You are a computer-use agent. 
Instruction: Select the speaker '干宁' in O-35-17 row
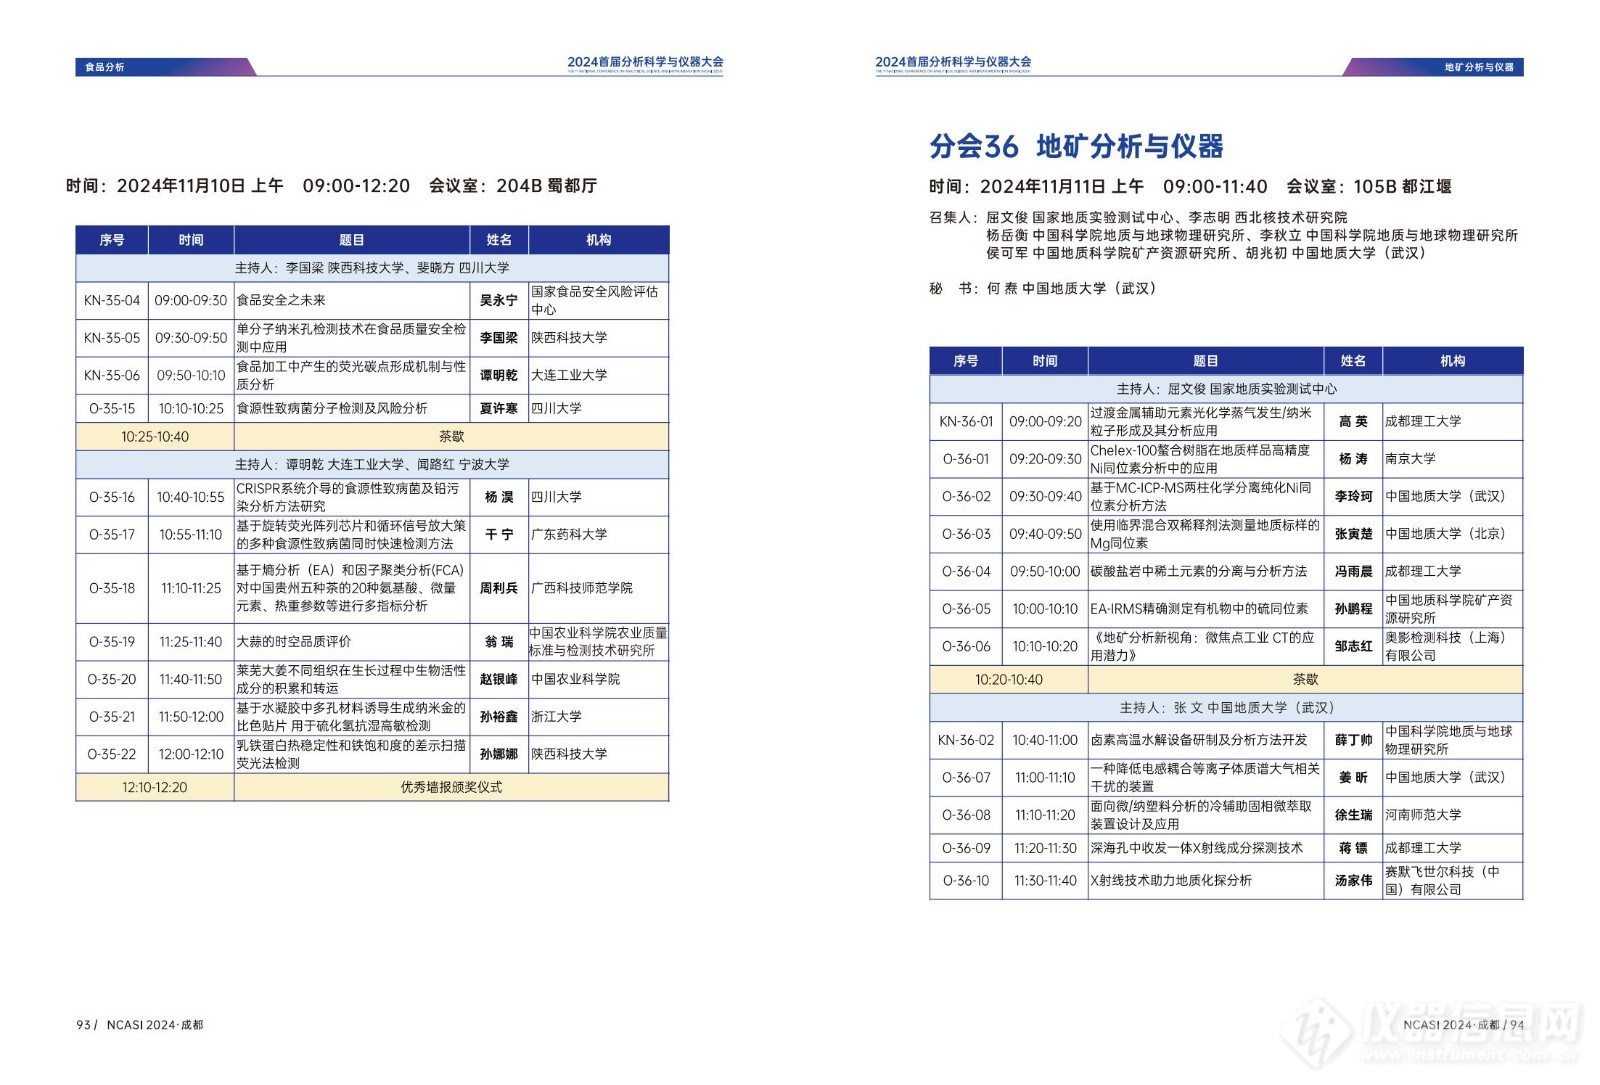(x=498, y=534)
